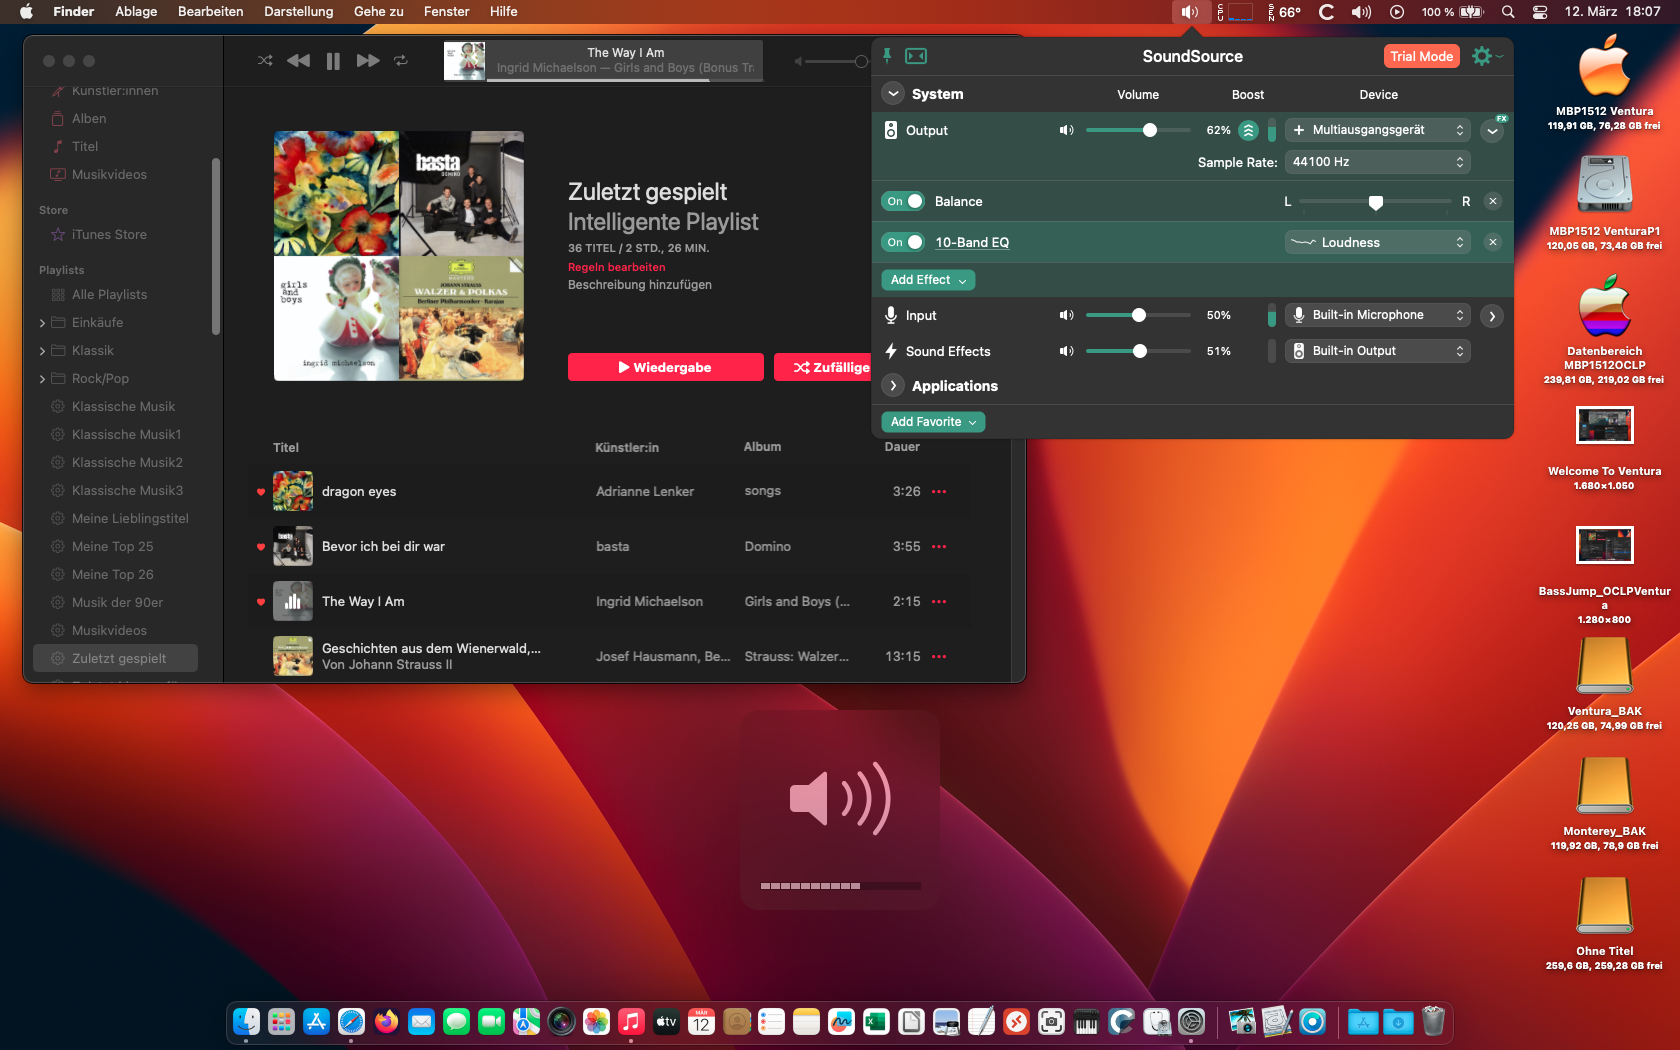The height and width of the screenshot is (1050, 1680).
Task: Toggle the love heart on Bevor ich bei dir war
Action: (261, 547)
